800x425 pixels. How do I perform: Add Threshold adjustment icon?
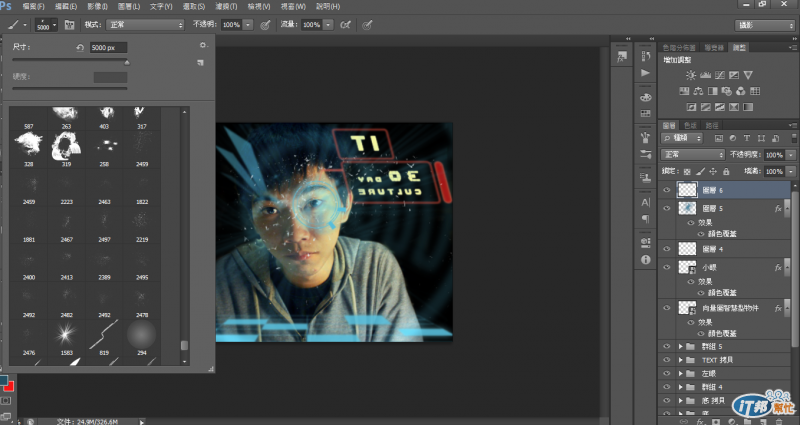tap(720, 107)
